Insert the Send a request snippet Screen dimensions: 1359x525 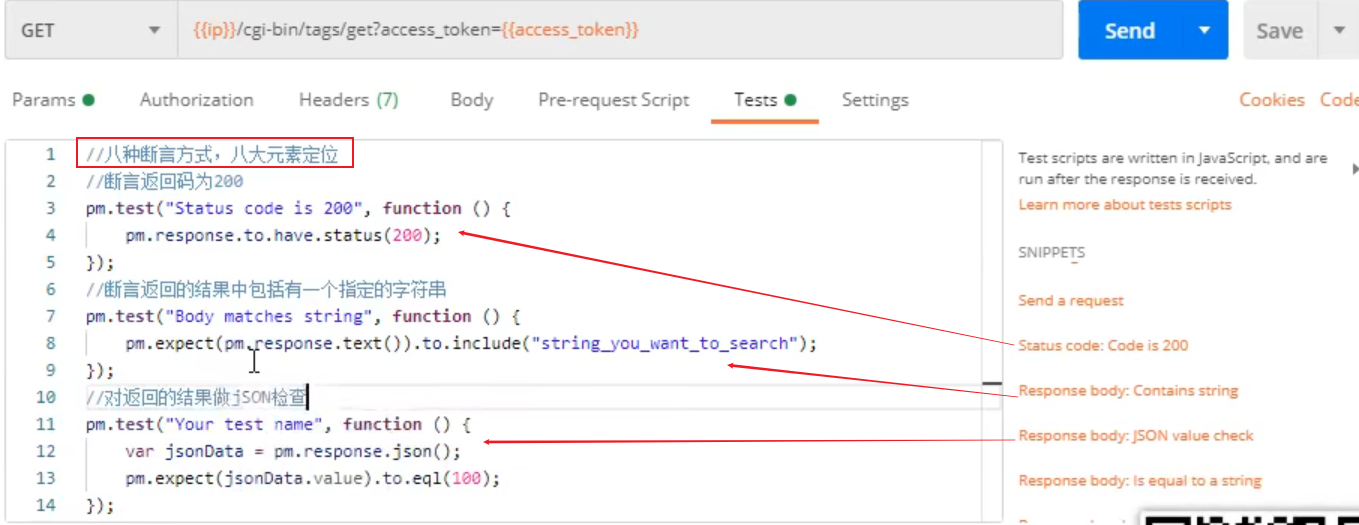click(x=1071, y=300)
